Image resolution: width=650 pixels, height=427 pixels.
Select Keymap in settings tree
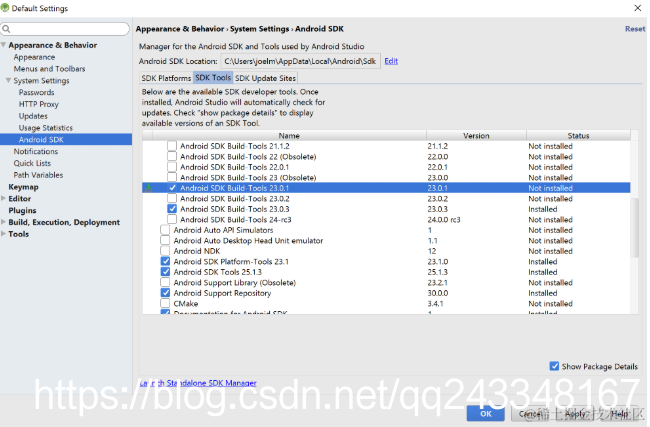(23, 187)
